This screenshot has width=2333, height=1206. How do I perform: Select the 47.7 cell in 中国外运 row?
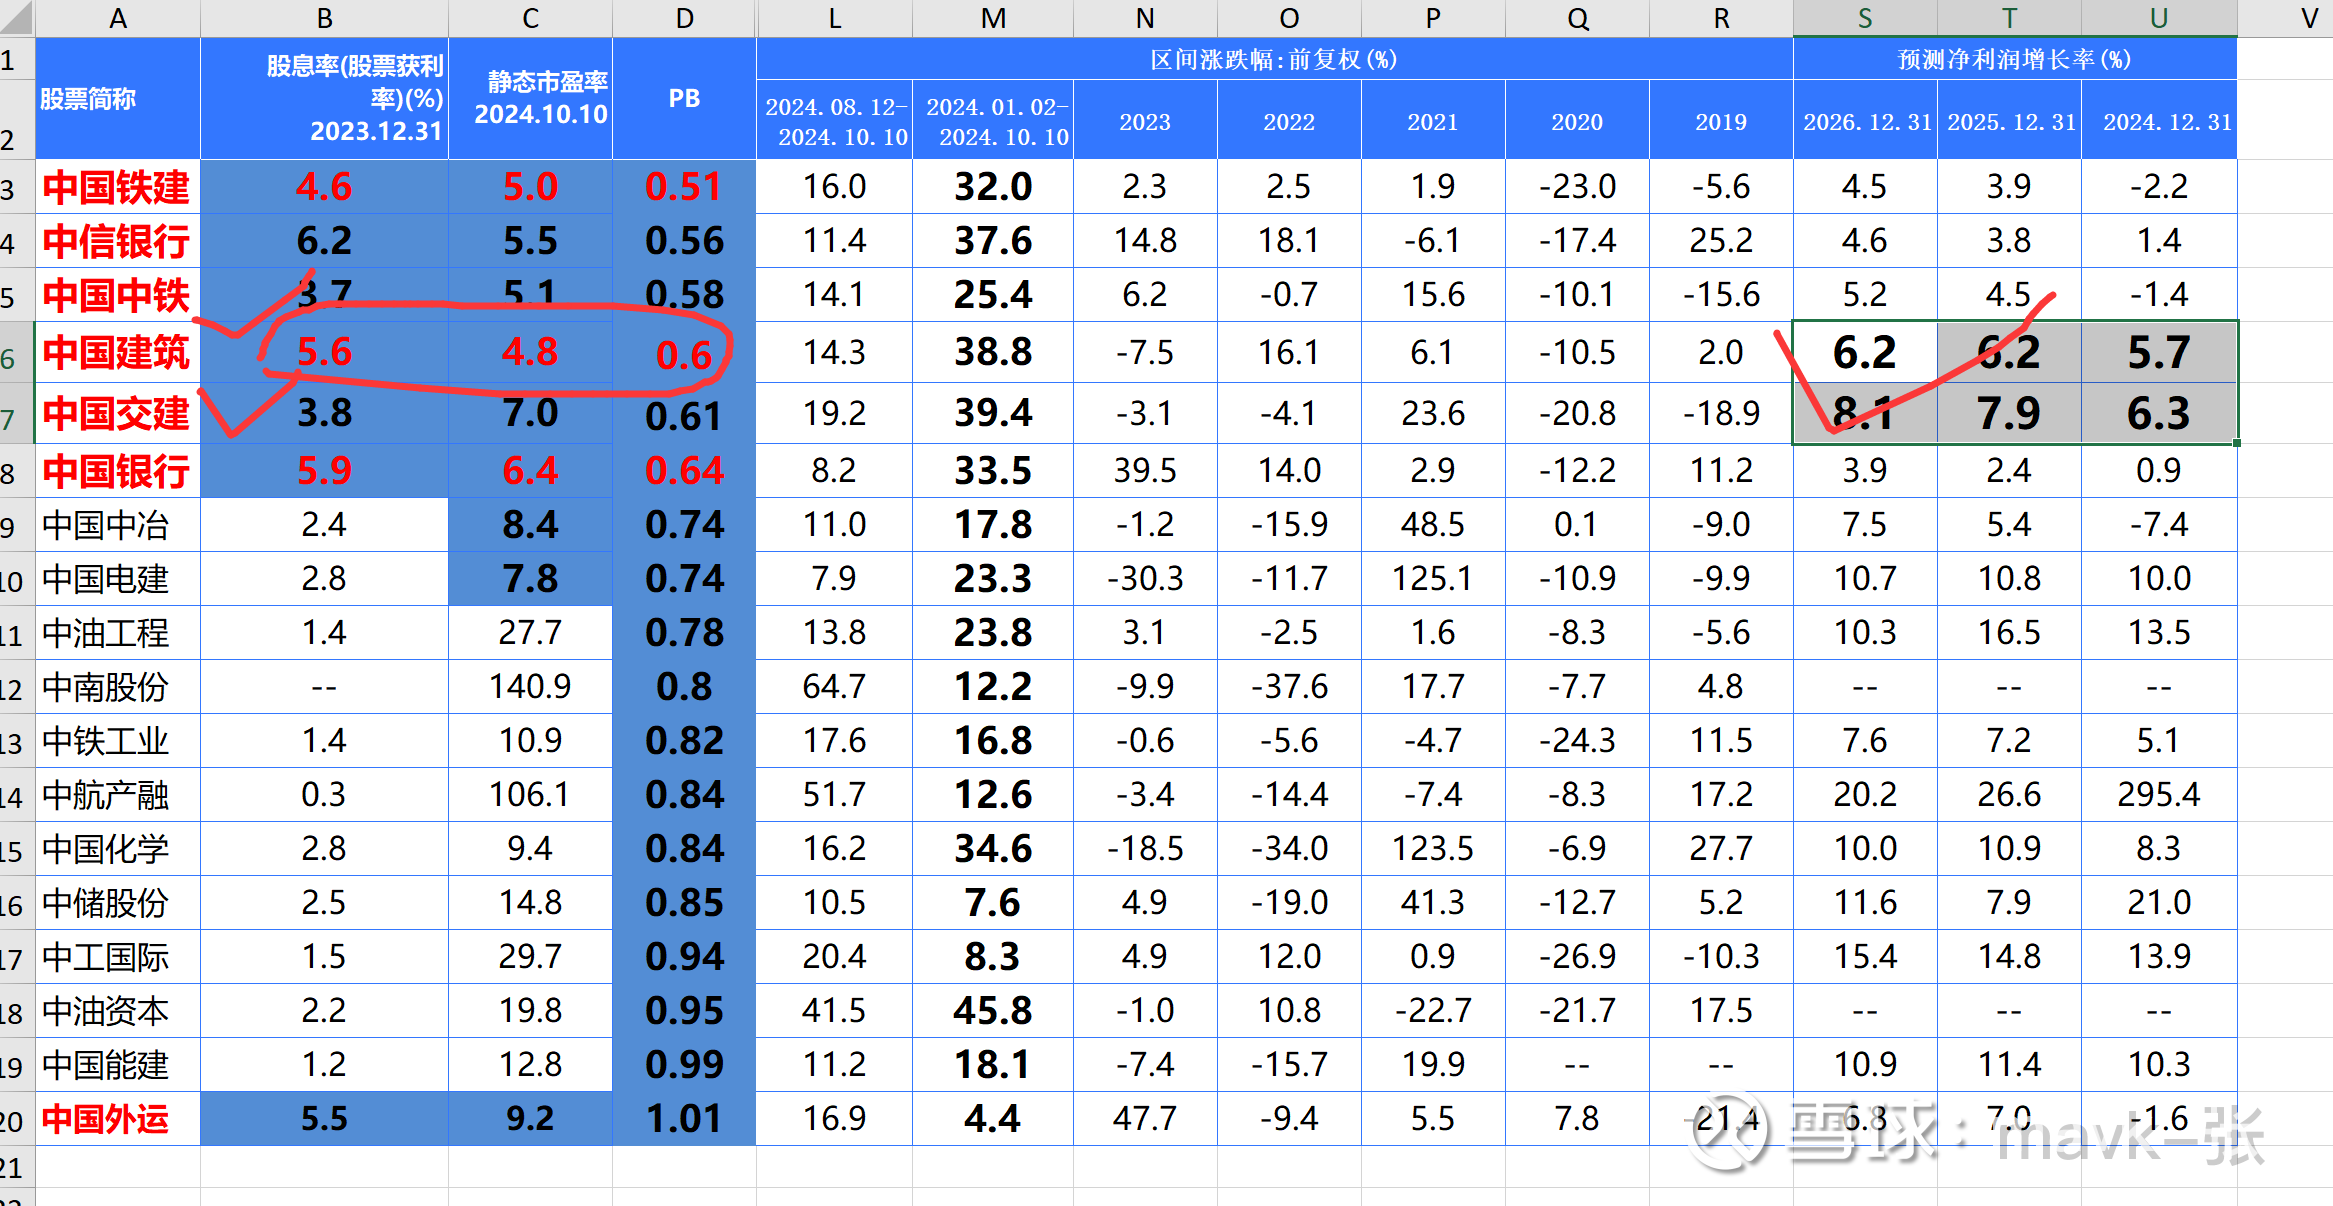1145,1119
